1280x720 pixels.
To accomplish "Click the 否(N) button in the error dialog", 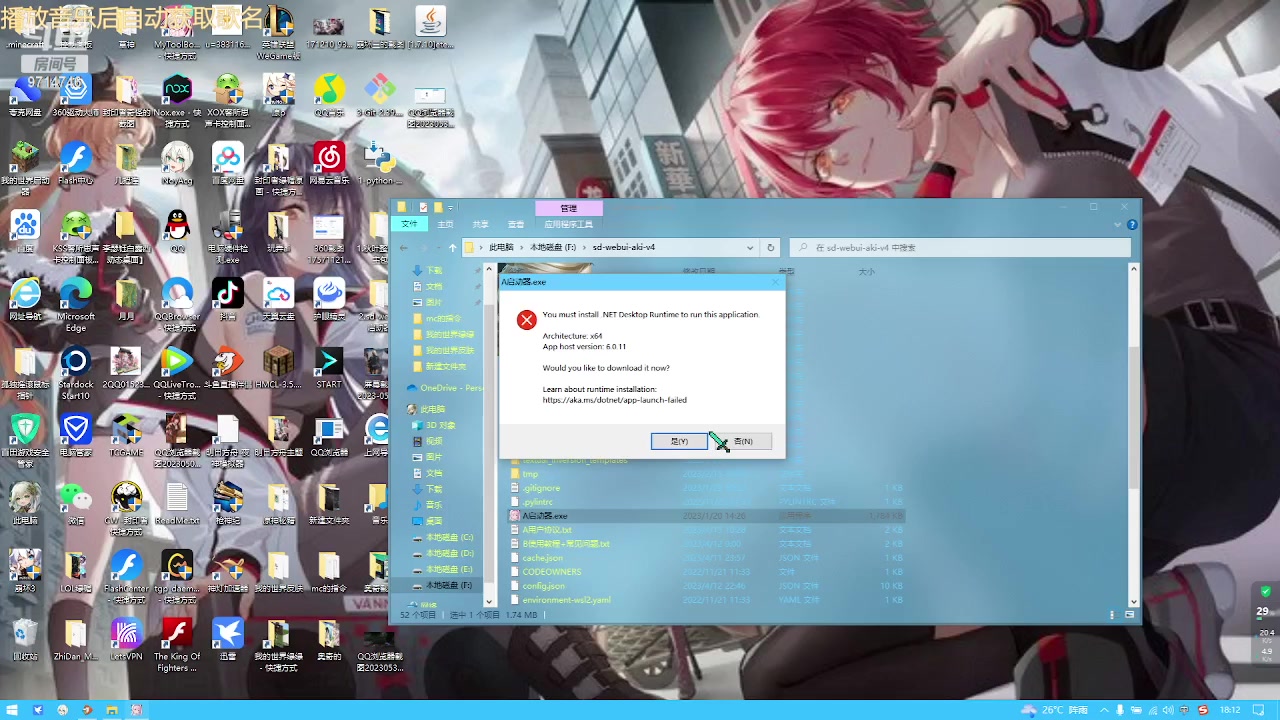I will [743, 441].
